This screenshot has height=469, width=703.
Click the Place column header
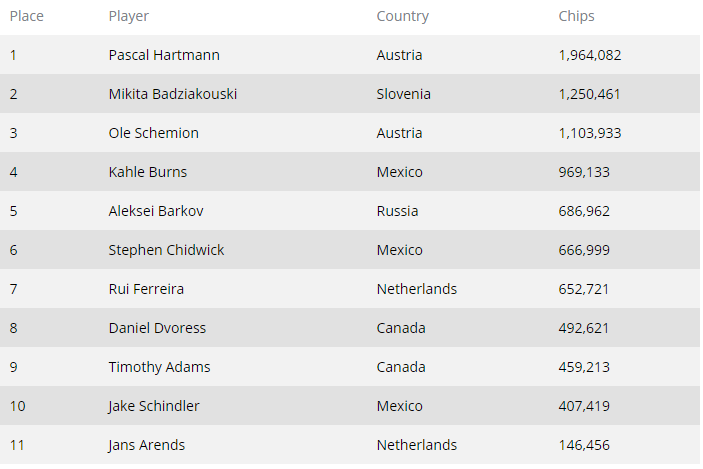(x=26, y=16)
